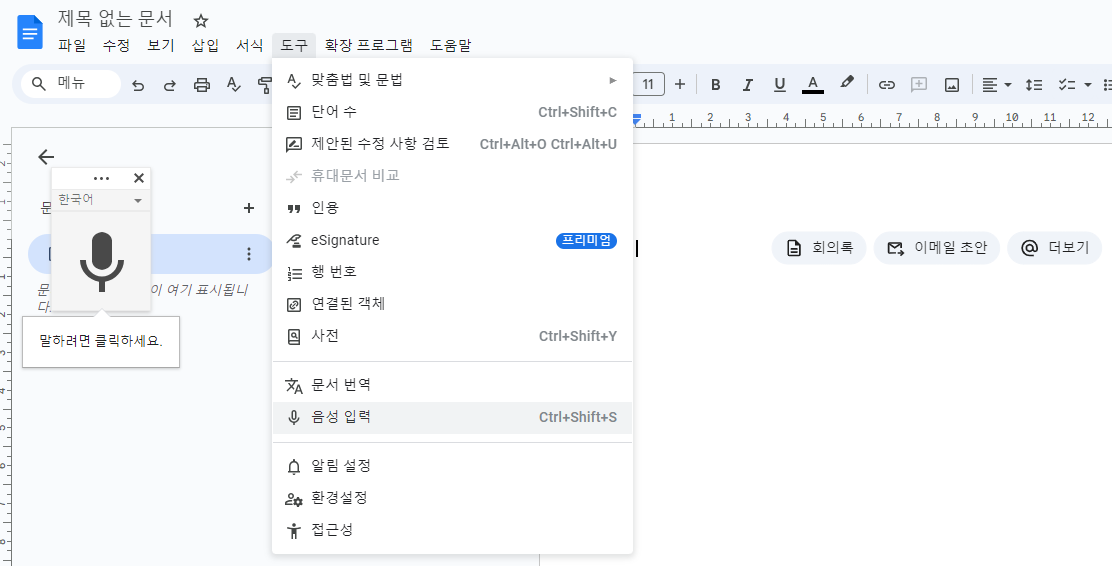
Task: Open the 확장 프로그램 menu
Action: (368, 45)
